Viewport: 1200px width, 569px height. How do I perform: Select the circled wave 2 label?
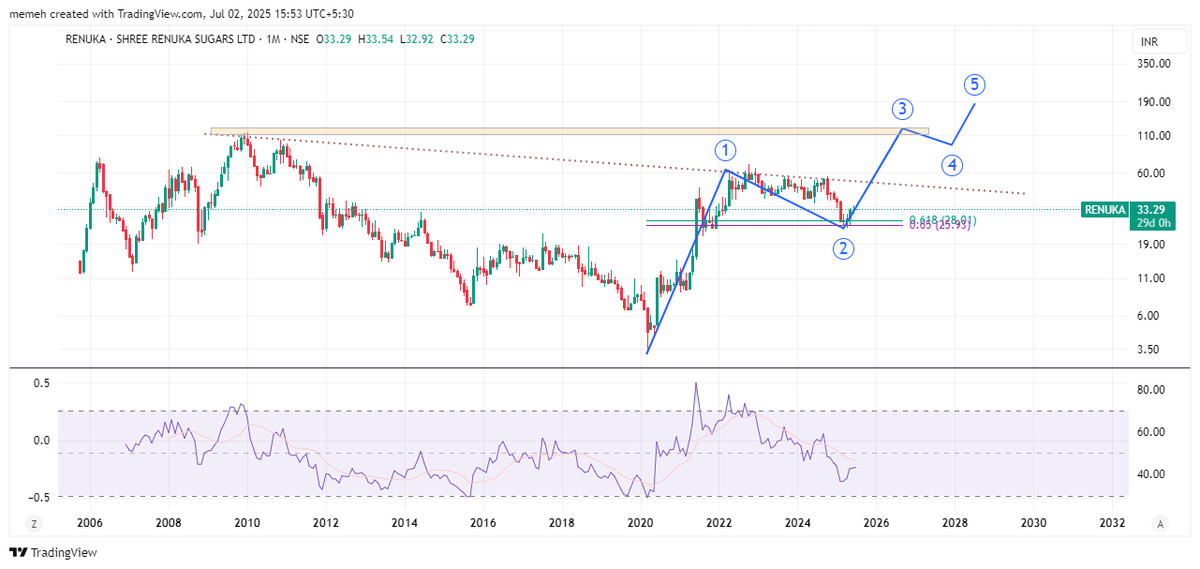point(844,249)
